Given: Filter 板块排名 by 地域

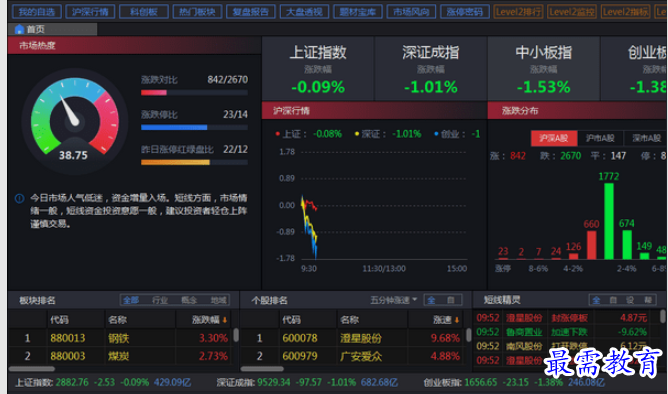Looking at the screenshot, I should 218,300.
